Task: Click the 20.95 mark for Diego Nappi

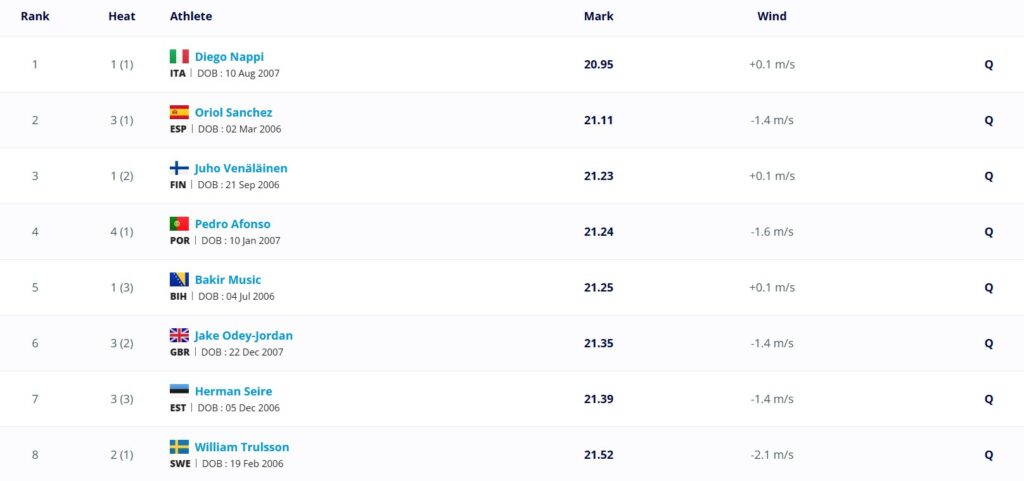Action: pos(599,65)
